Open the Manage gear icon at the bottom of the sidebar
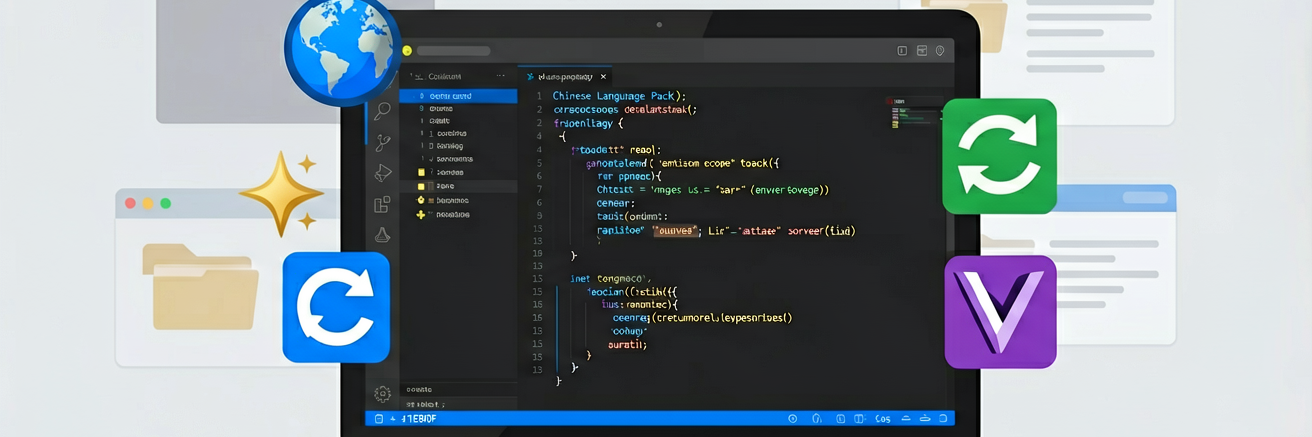The image size is (1312, 437). [x=382, y=394]
